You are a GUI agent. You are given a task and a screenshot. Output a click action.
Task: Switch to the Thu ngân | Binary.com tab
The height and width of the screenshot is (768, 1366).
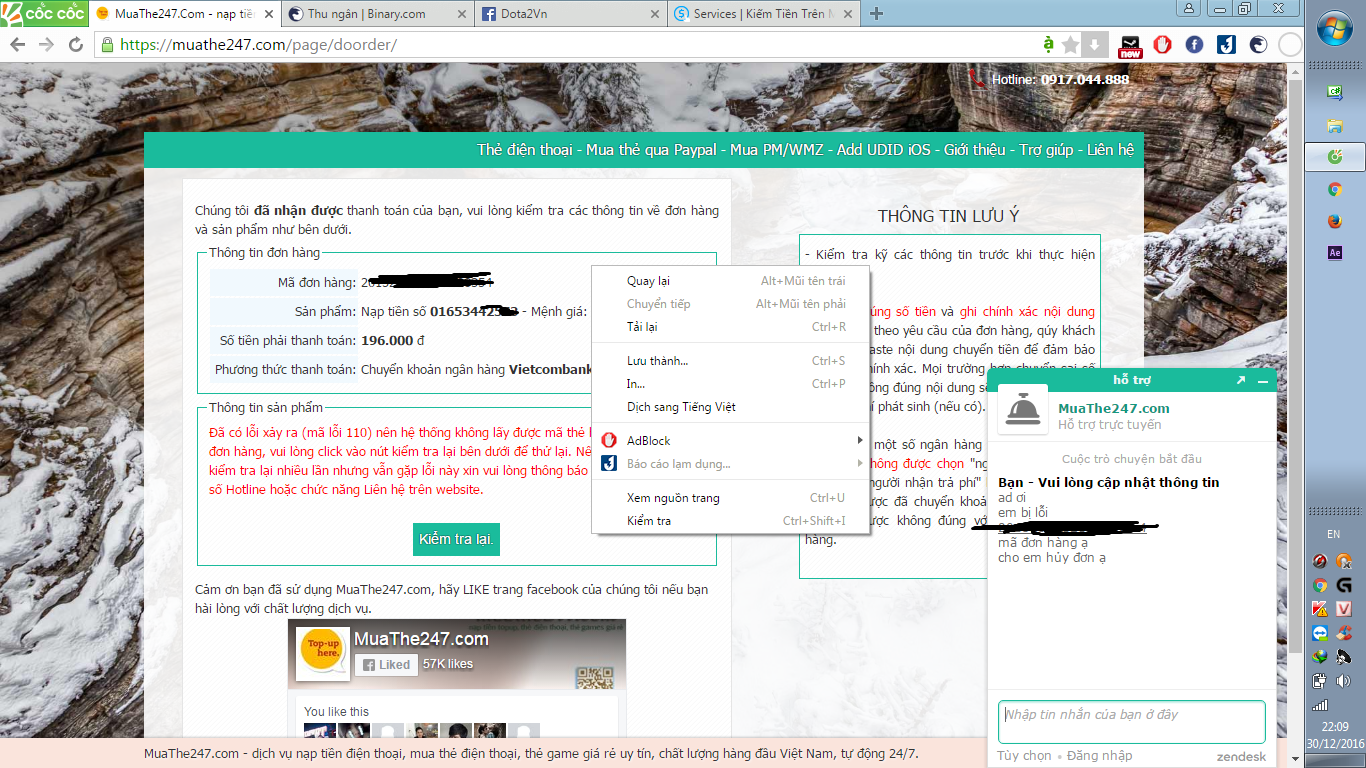pyautogui.click(x=368, y=14)
